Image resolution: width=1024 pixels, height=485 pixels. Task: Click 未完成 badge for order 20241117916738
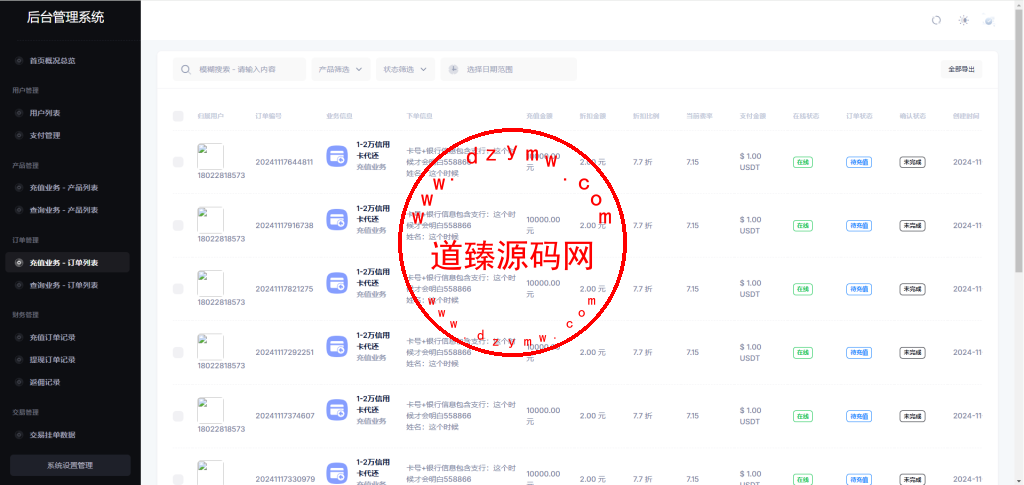coord(912,225)
